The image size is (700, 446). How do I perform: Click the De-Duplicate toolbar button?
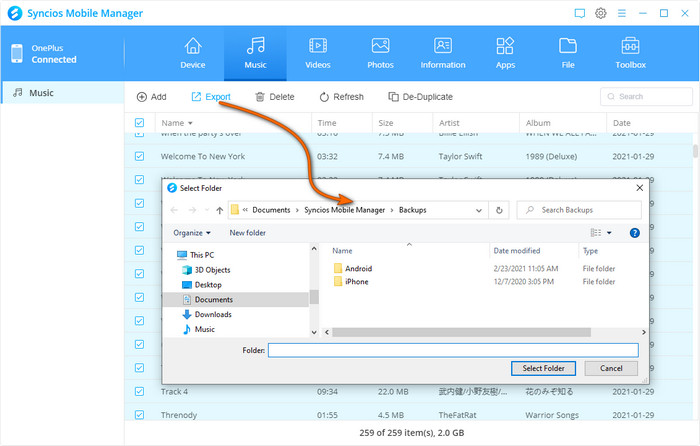tap(420, 97)
